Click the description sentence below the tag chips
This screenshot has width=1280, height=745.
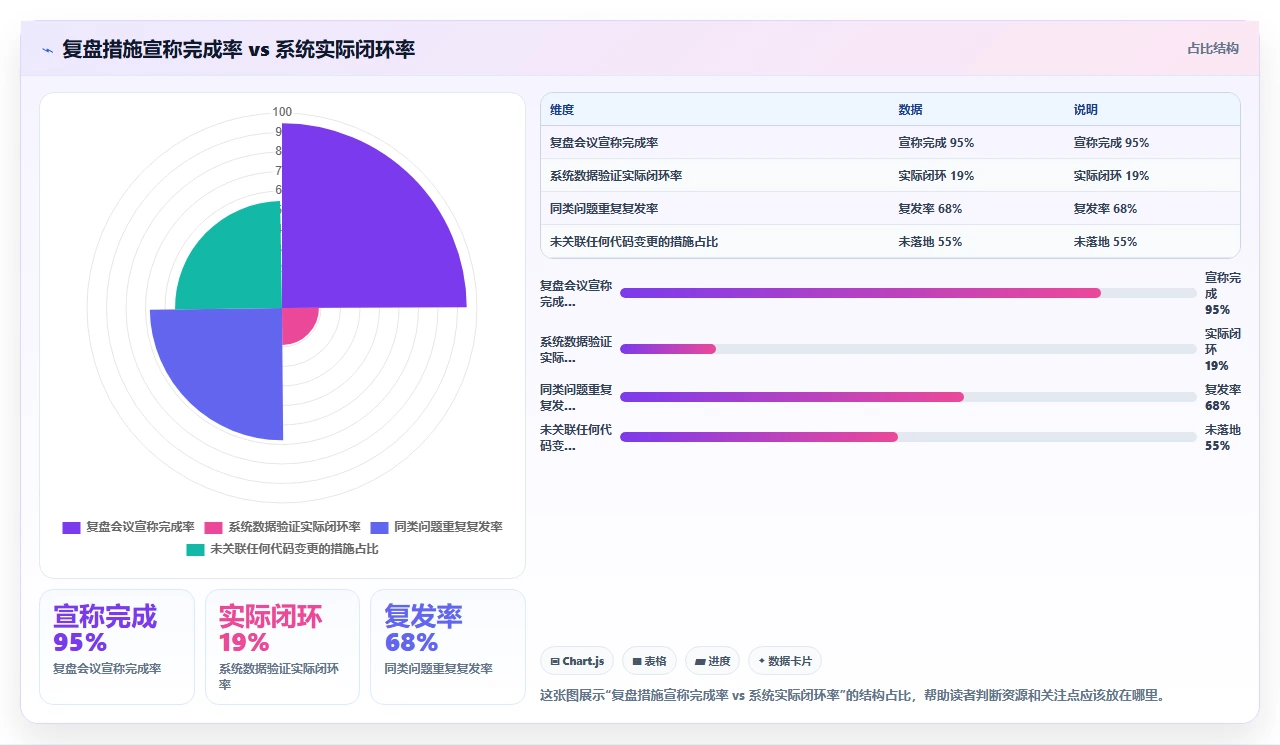(x=853, y=695)
